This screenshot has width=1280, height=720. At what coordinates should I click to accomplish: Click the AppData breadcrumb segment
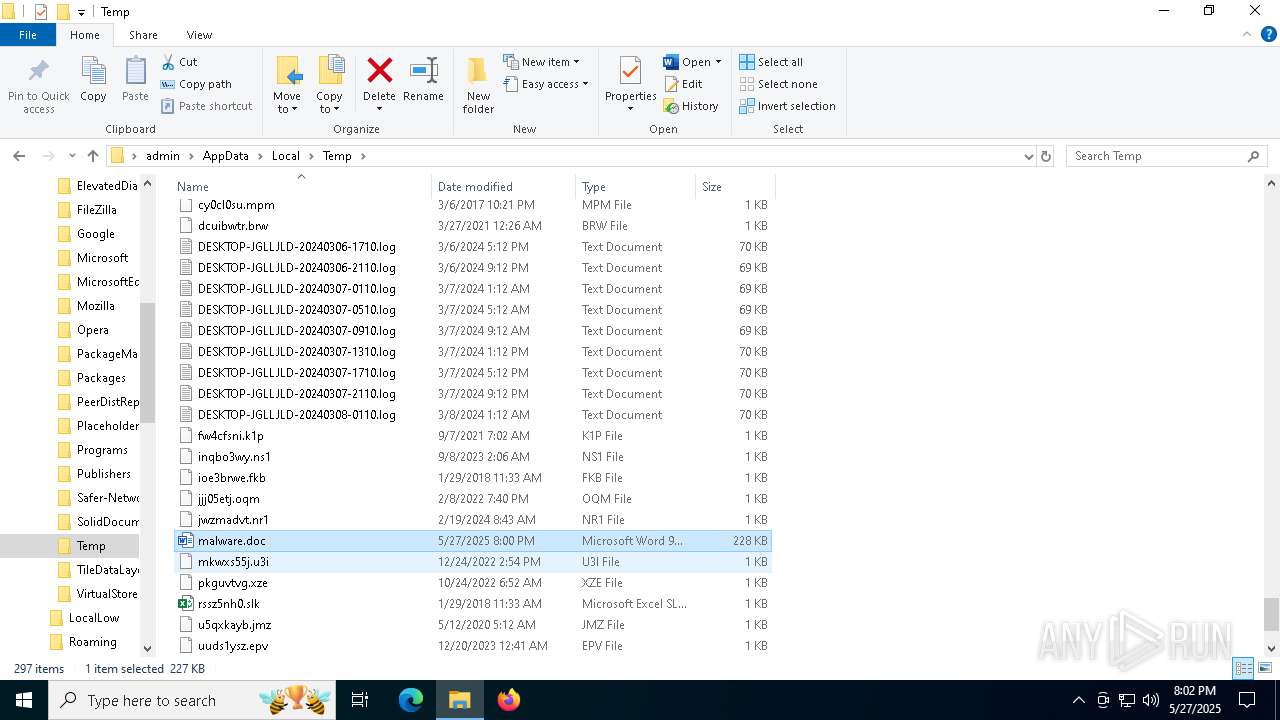(225, 156)
